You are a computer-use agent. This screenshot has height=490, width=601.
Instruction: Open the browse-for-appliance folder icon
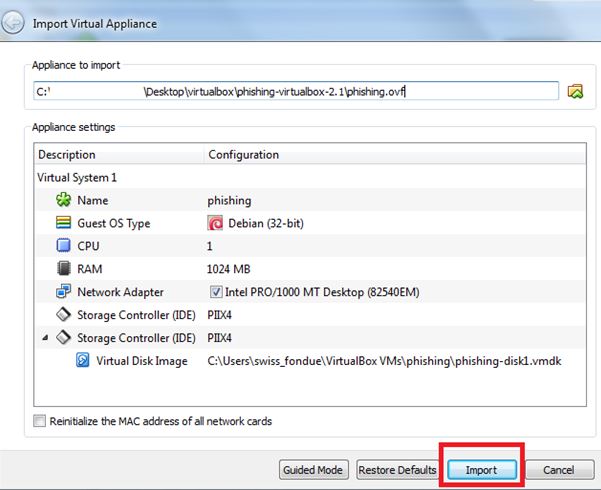click(x=575, y=91)
